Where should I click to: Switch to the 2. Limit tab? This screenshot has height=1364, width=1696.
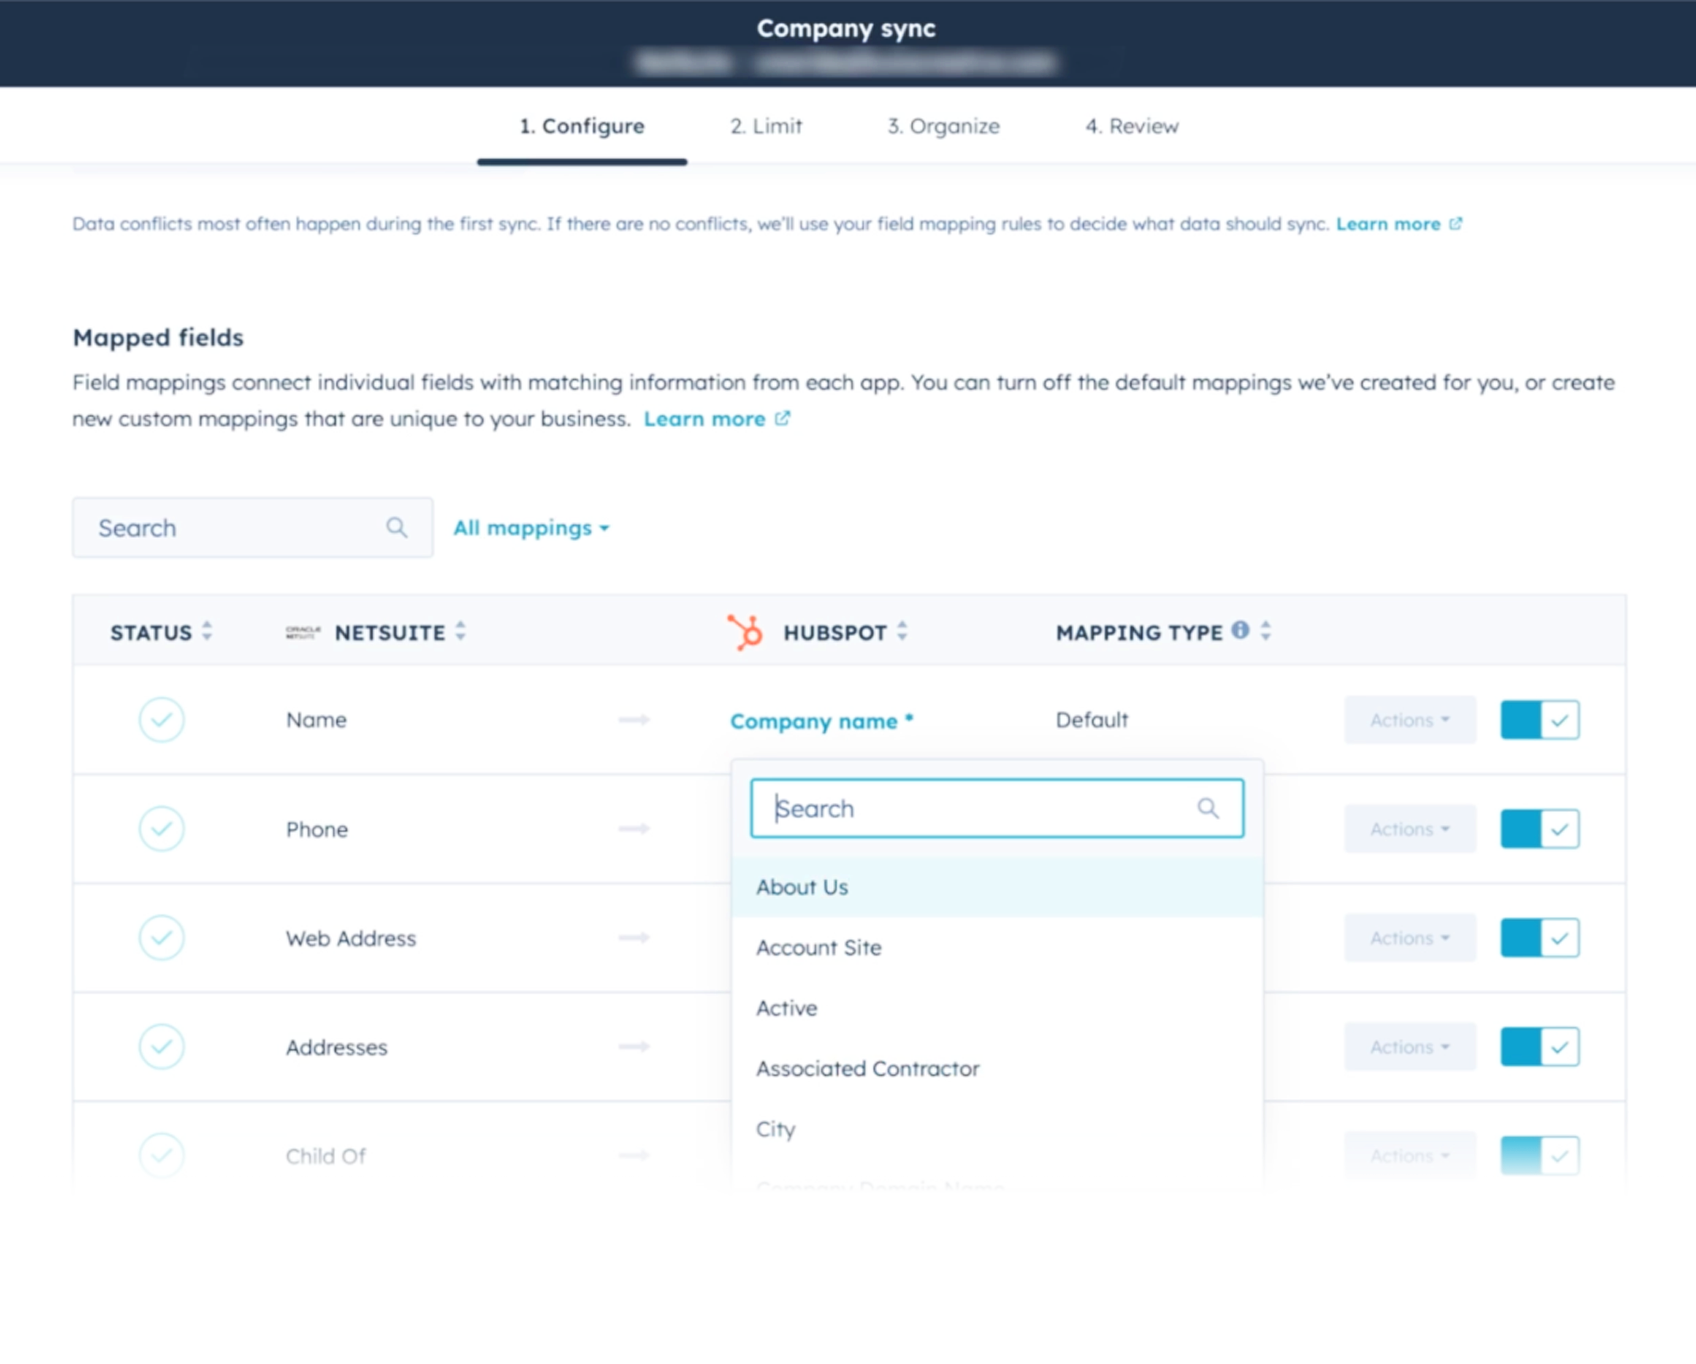coord(766,126)
